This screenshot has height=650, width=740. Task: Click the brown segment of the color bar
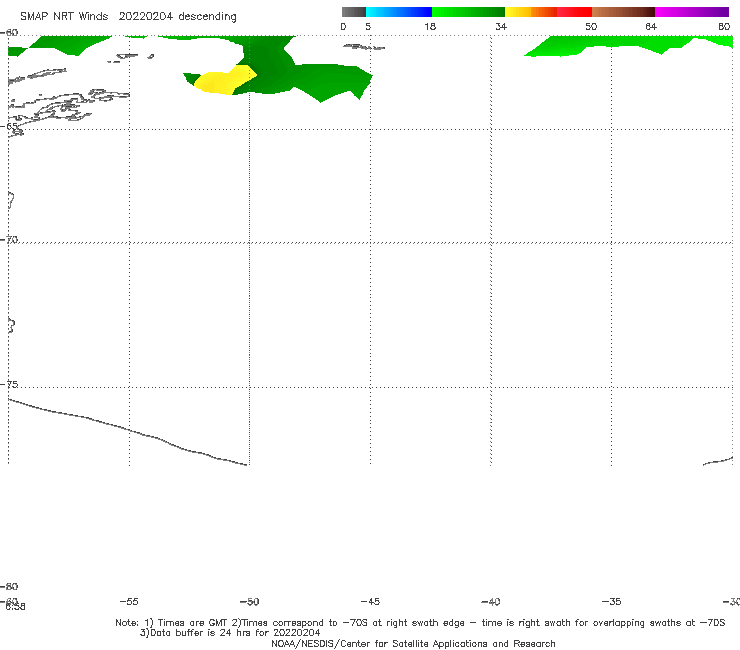(x=623, y=12)
